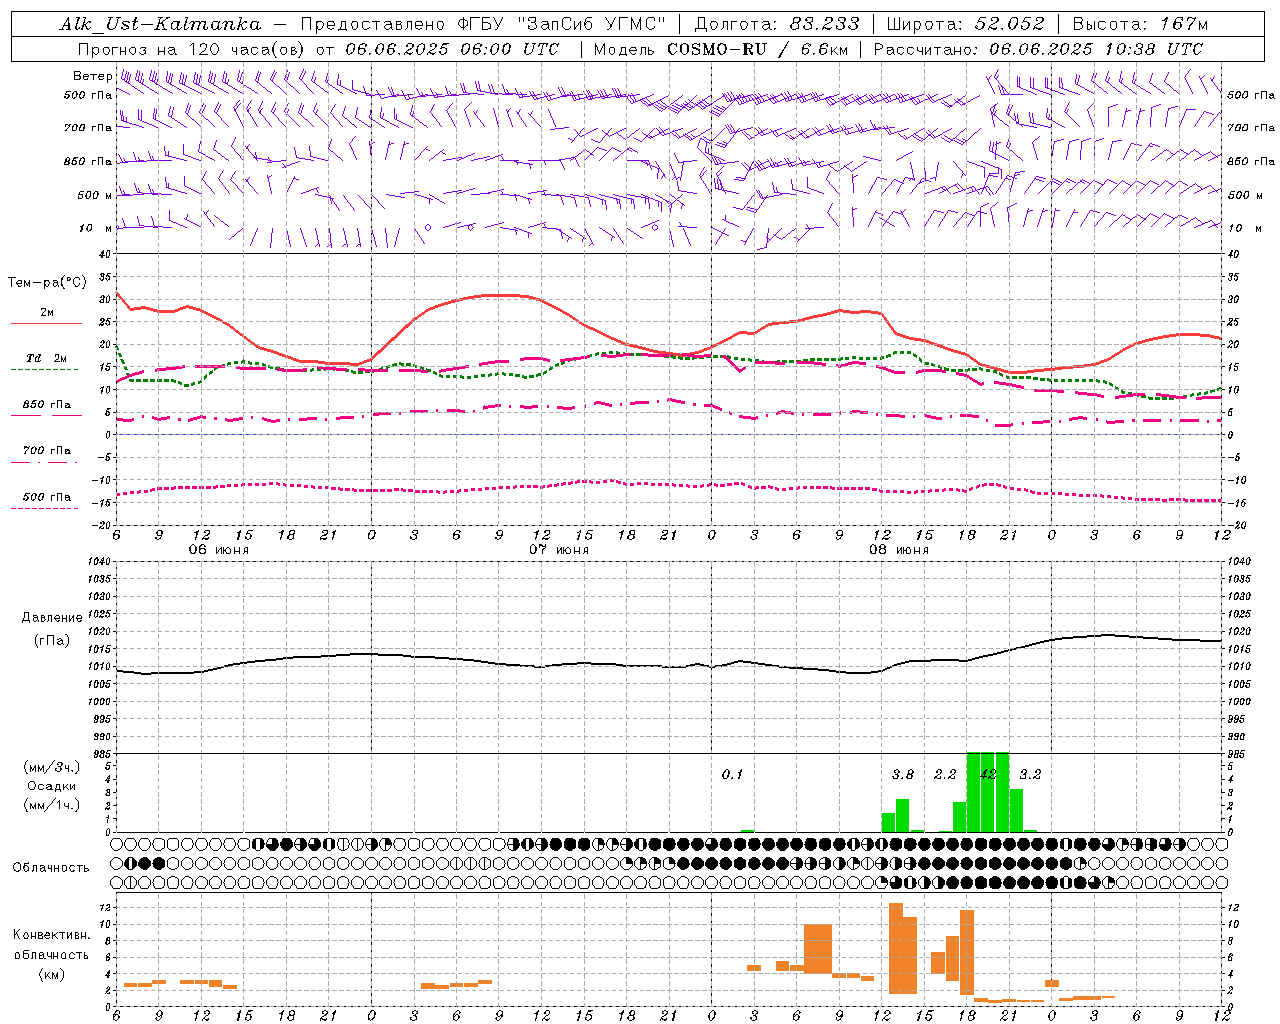Click the 500 м wind level label on left
The width and height of the screenshot is (1280, 1024).
96,195
